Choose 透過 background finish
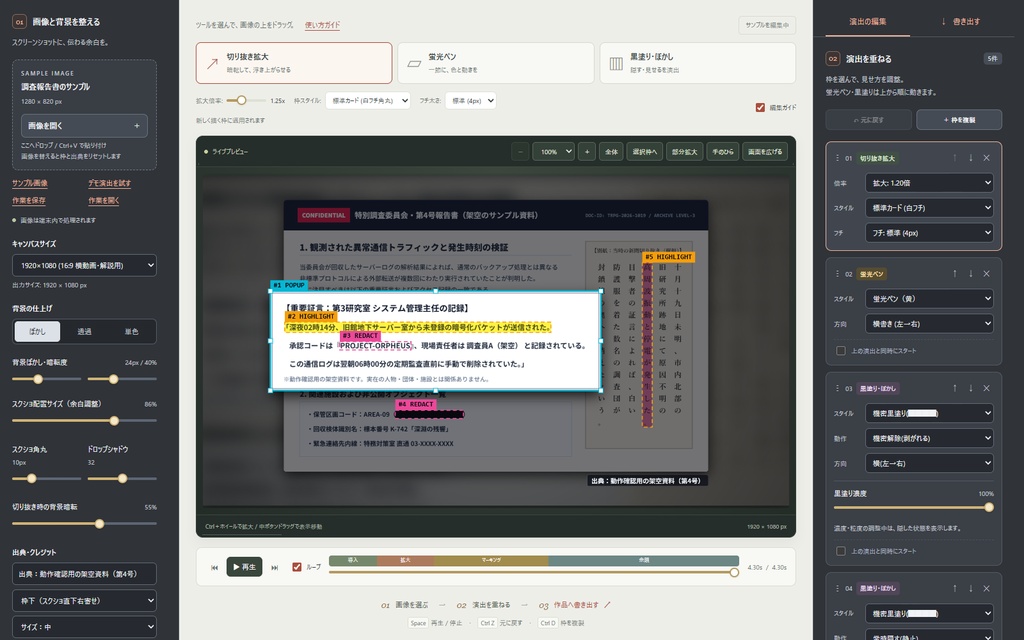Image resolution: width=1024 pixels, height=640 pixels. click(84, 332)
